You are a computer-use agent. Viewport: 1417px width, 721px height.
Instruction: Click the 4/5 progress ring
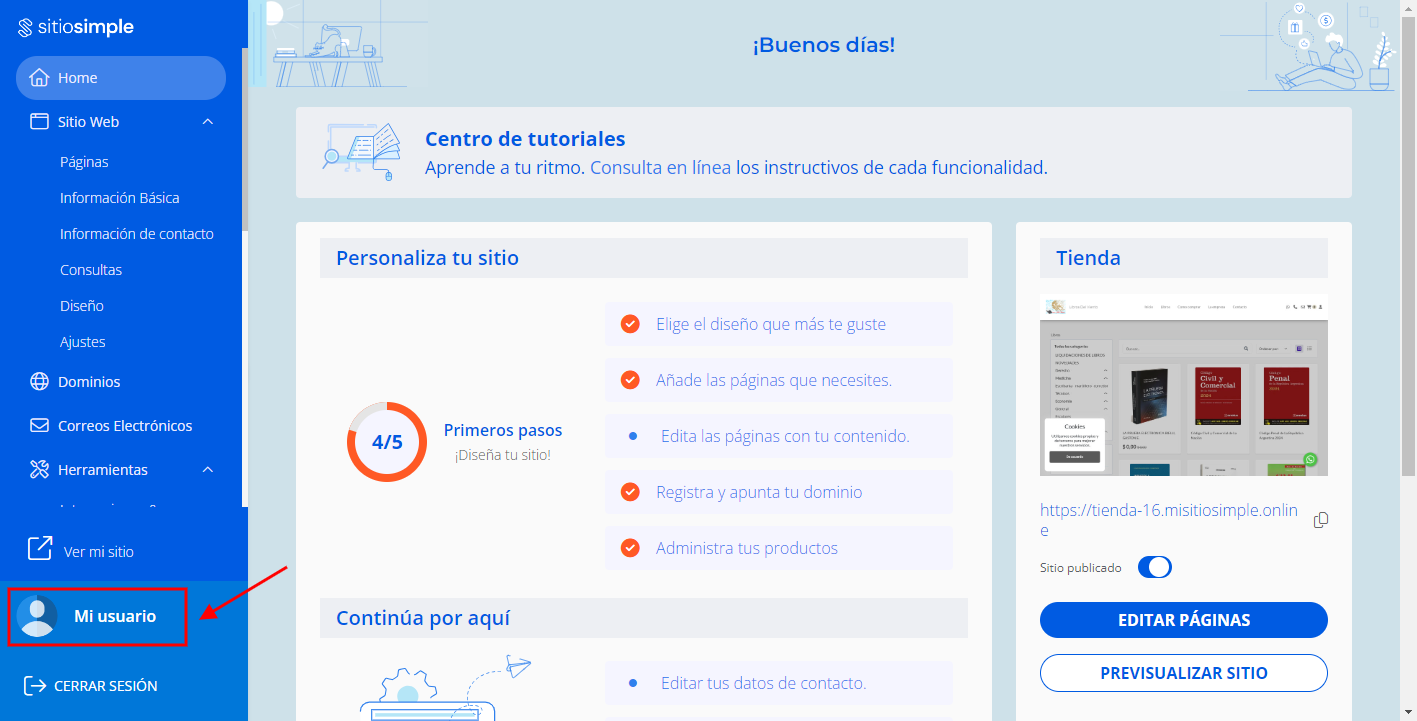[387, 442]
